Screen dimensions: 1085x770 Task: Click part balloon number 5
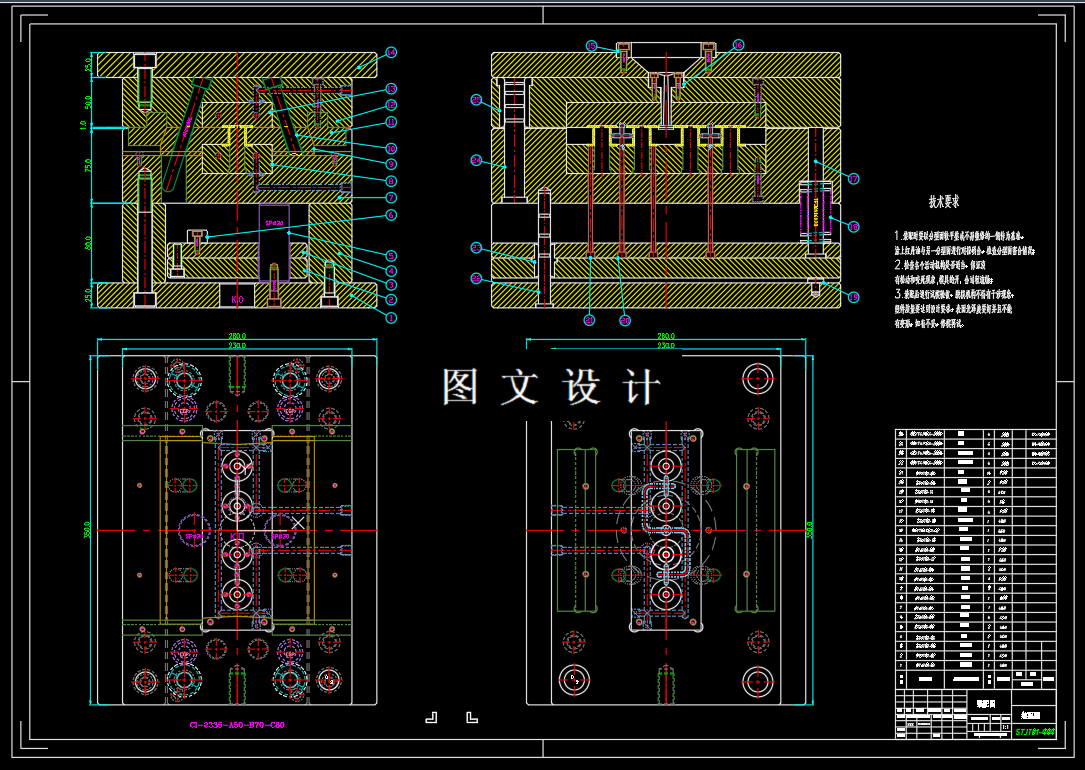pyautogui.click(x=391, y=255)
